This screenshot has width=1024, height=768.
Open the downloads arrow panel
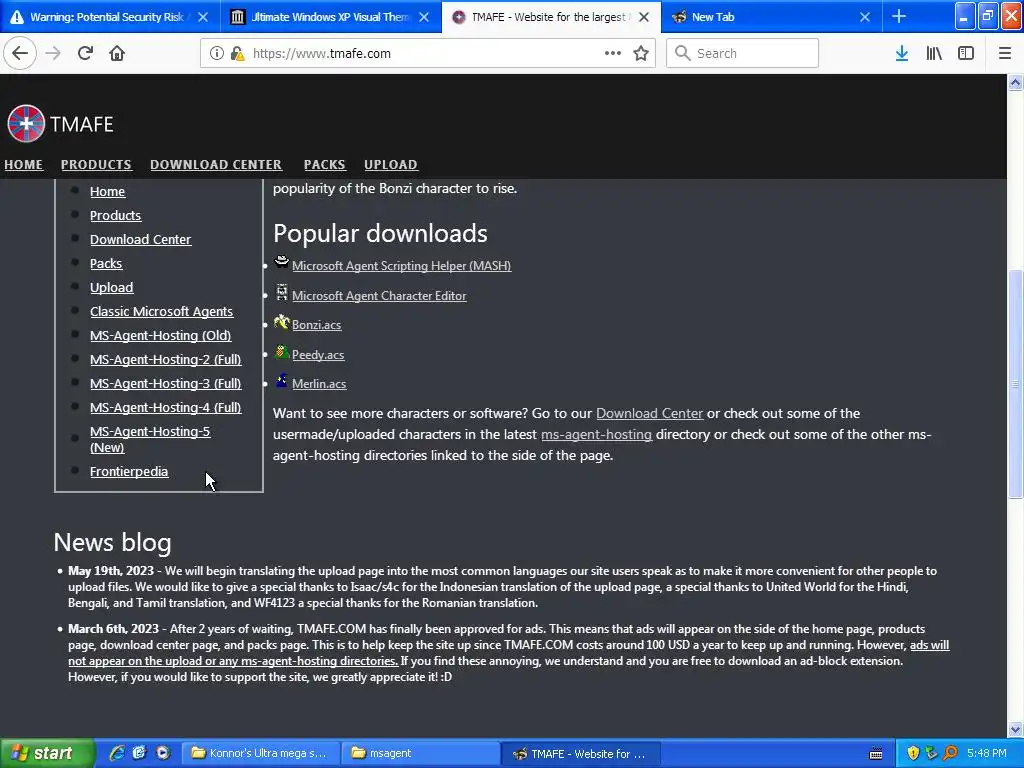[x=902, y=53]
